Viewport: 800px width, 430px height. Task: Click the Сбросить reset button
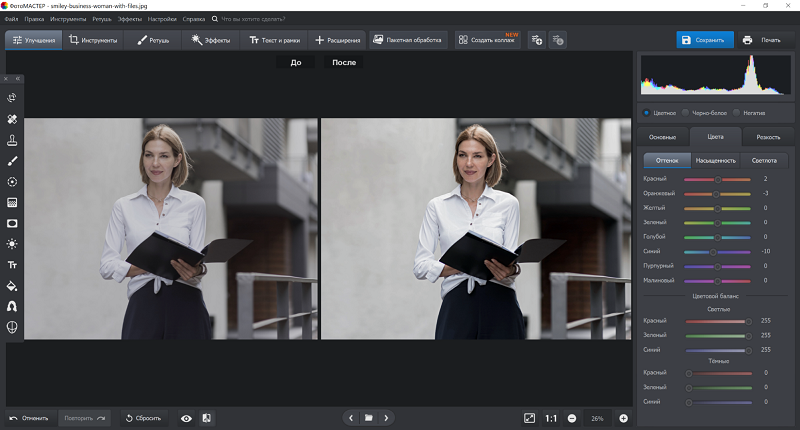[x=143, y=417]
